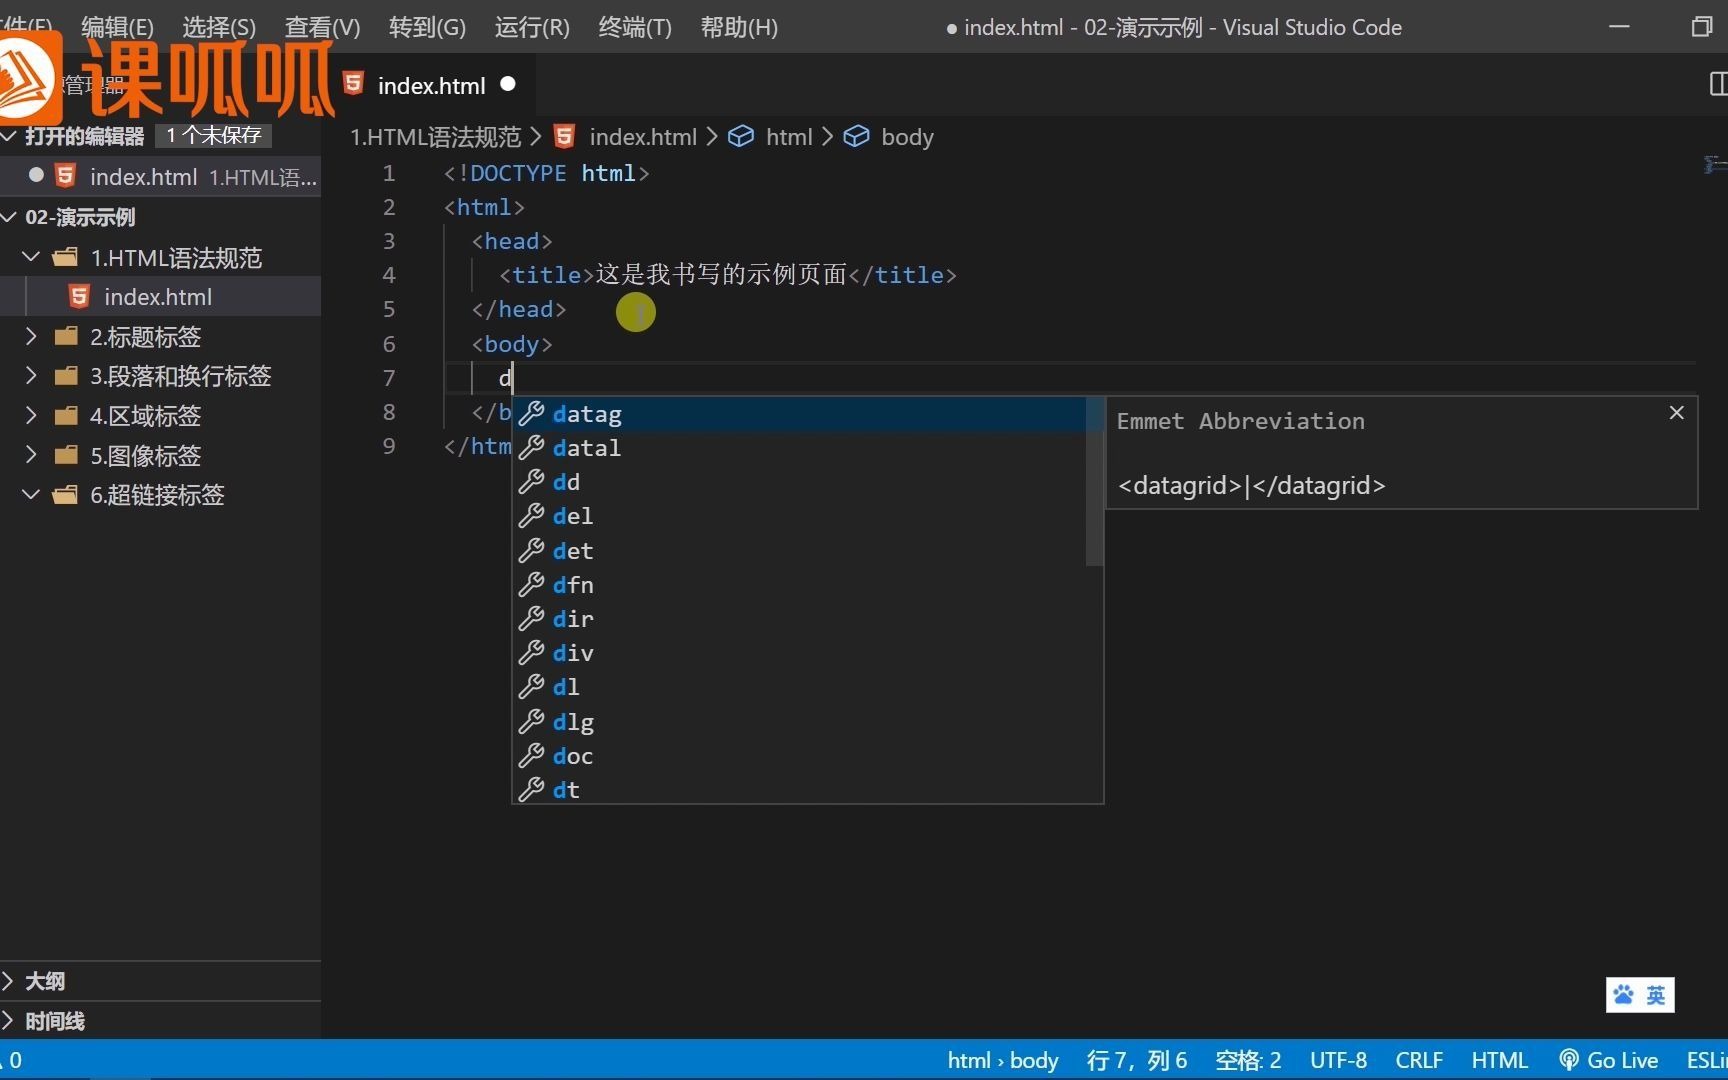
Task: Change CRLF line ending setting
Action: (1419, 1060)
